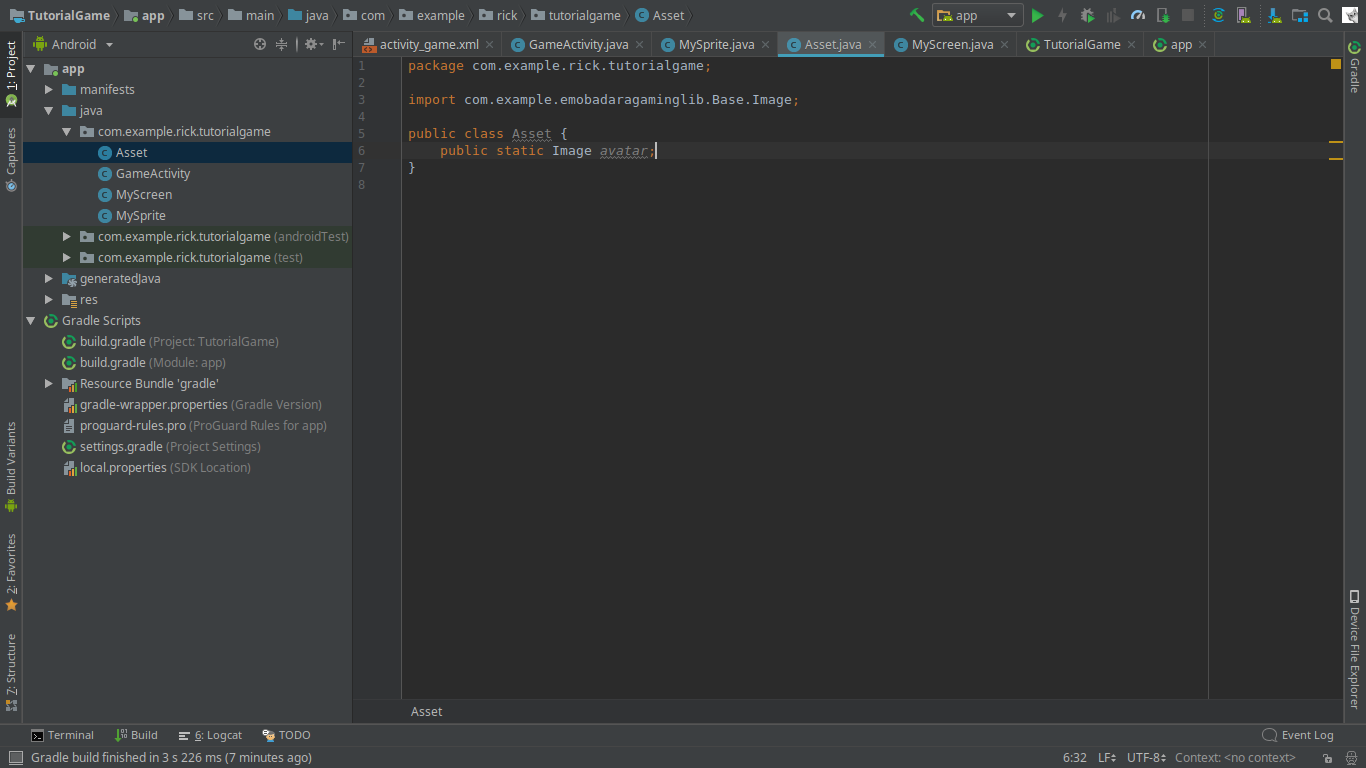Select MySprite class in project tree

click(x=140, y=216)
